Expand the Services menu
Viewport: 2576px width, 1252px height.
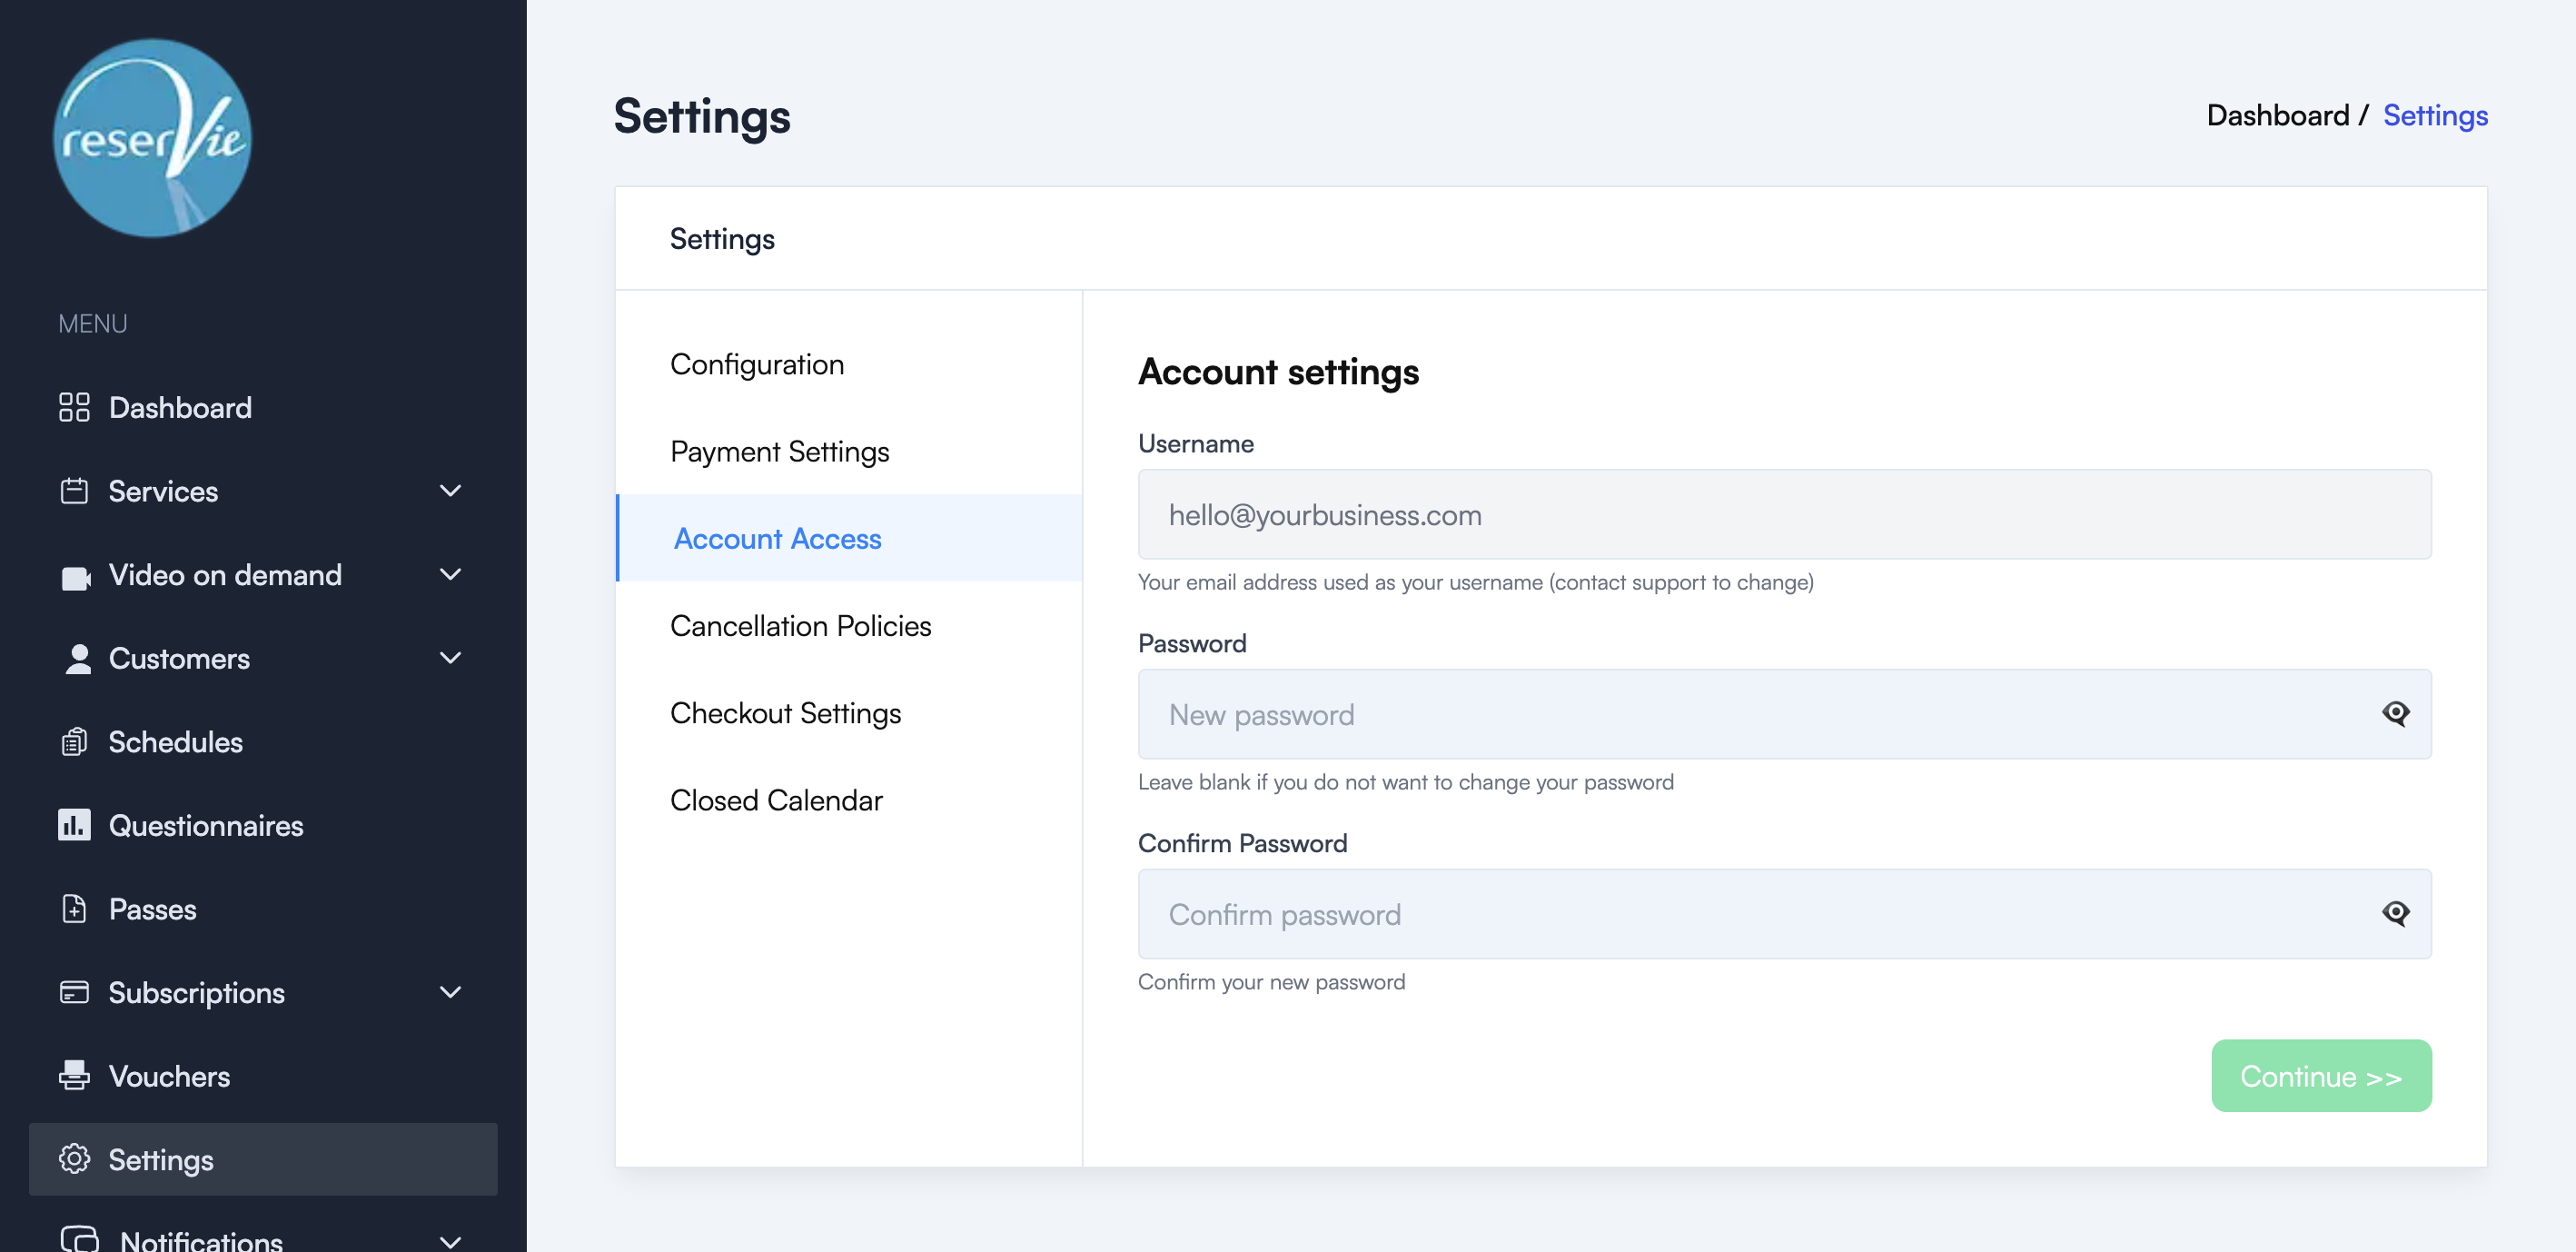450,491
